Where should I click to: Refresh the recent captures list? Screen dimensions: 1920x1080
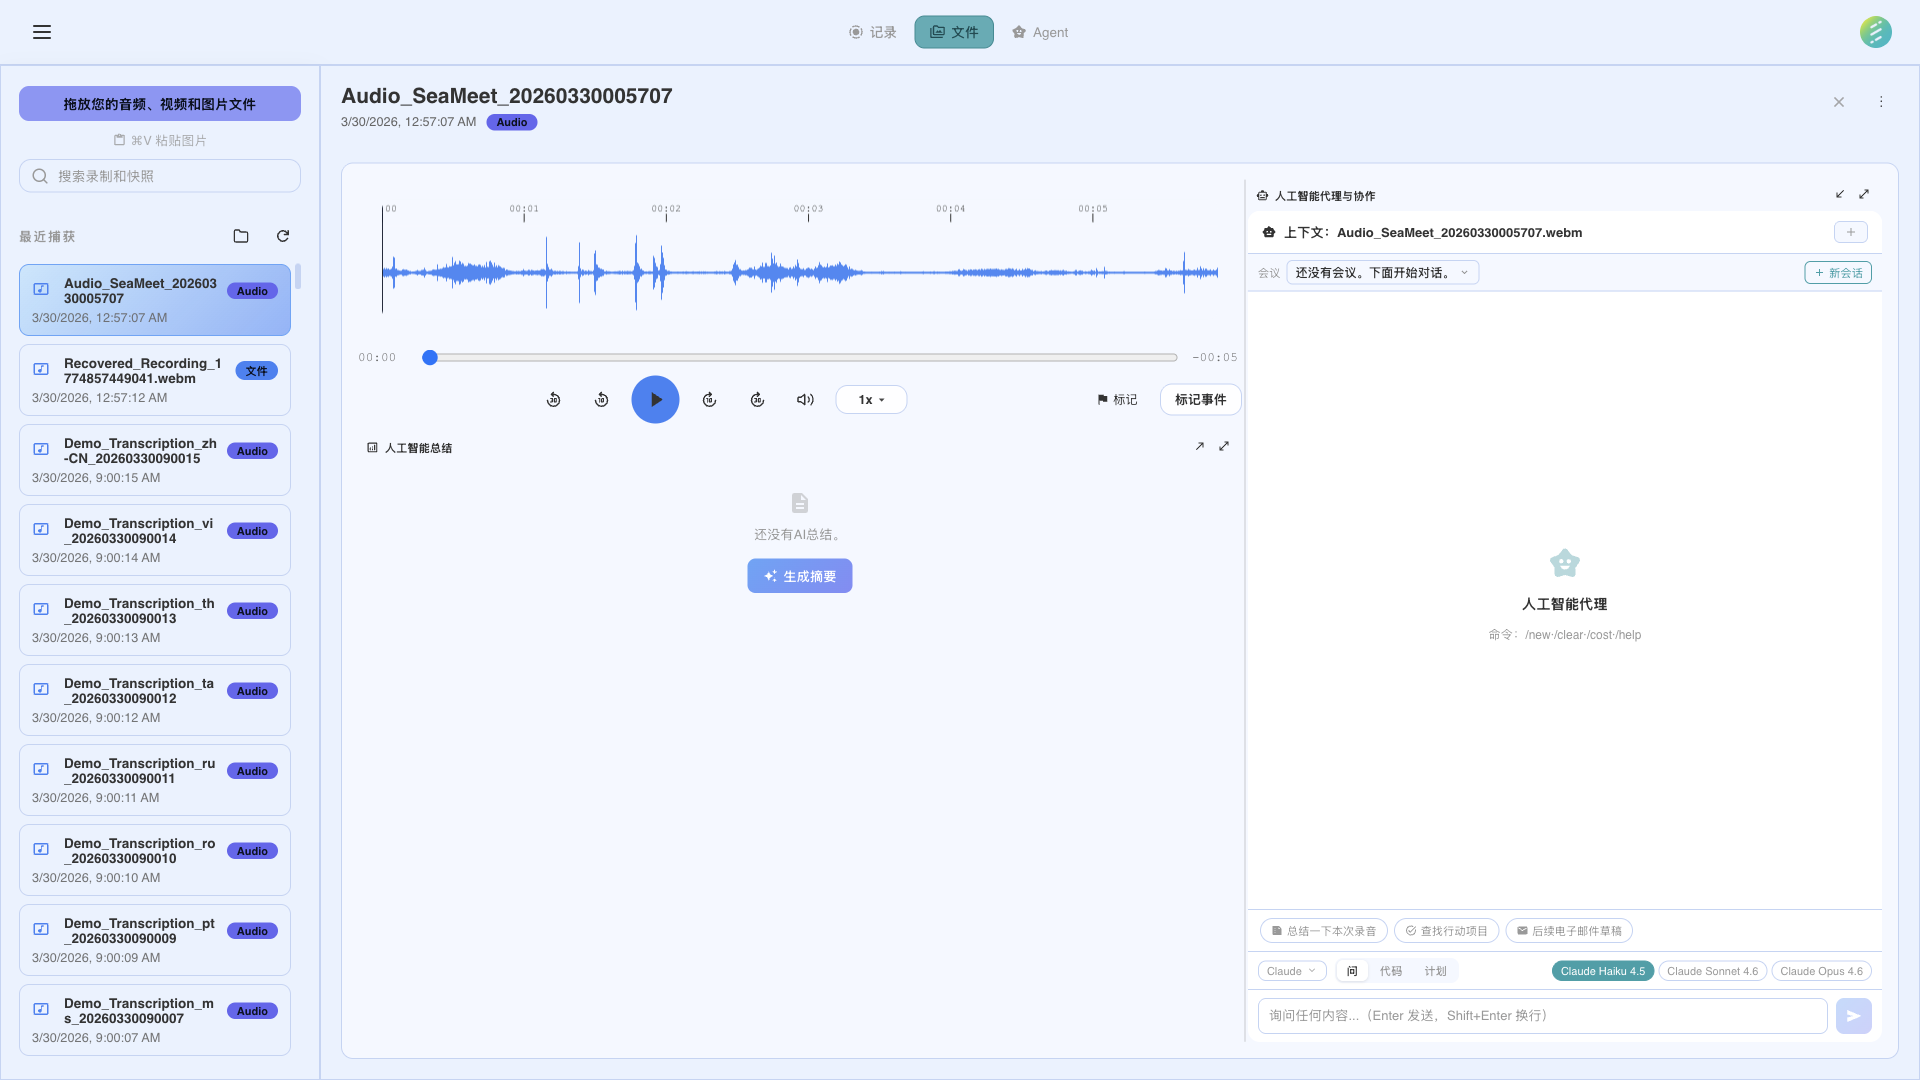point(283,236)
